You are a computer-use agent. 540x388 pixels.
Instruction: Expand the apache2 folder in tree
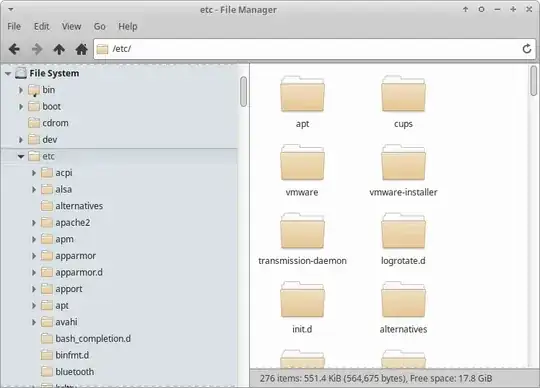pyautogui.click(x=34, y=223)
